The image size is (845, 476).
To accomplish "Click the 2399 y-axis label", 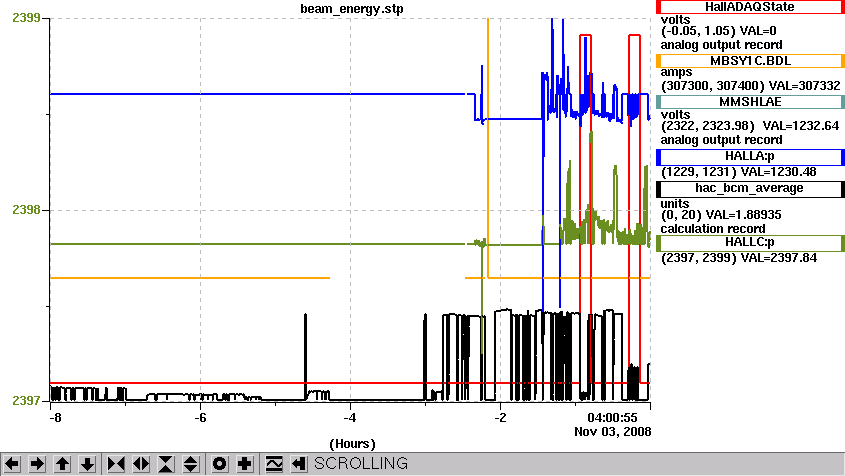I will (x=26, y=18).
